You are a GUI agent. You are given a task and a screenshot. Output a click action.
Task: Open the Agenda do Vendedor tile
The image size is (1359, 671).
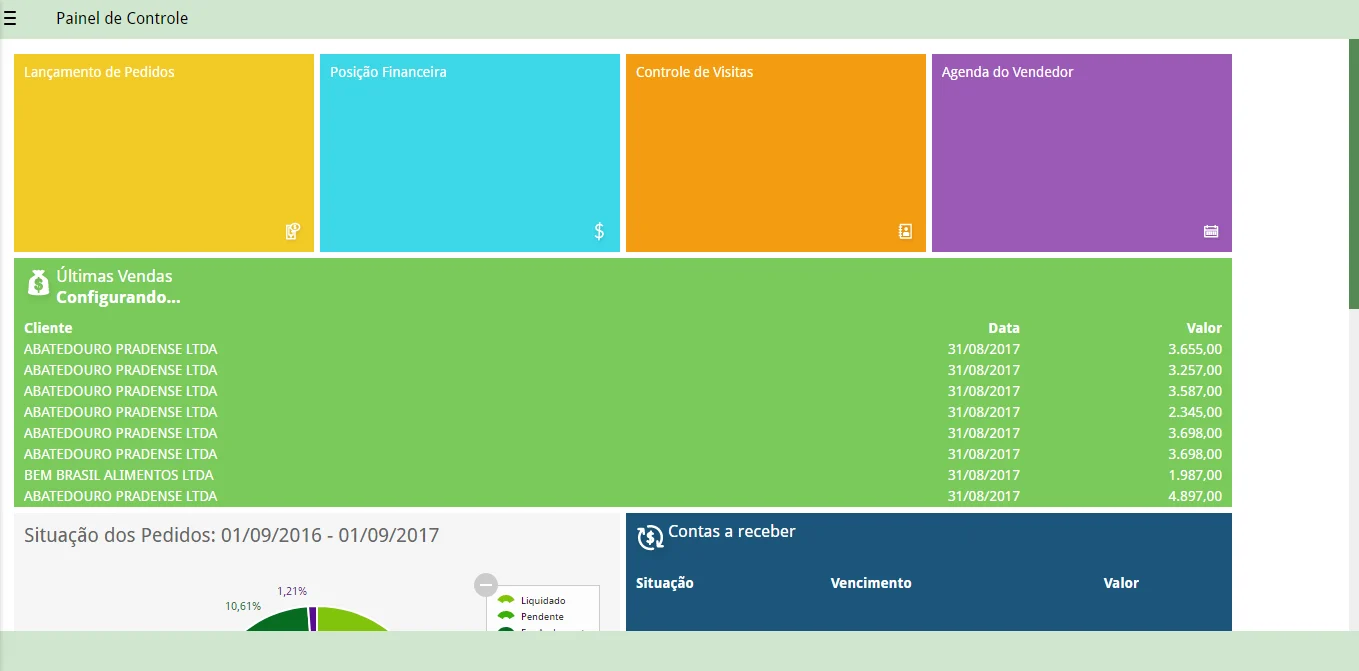tap(1082, 153)
